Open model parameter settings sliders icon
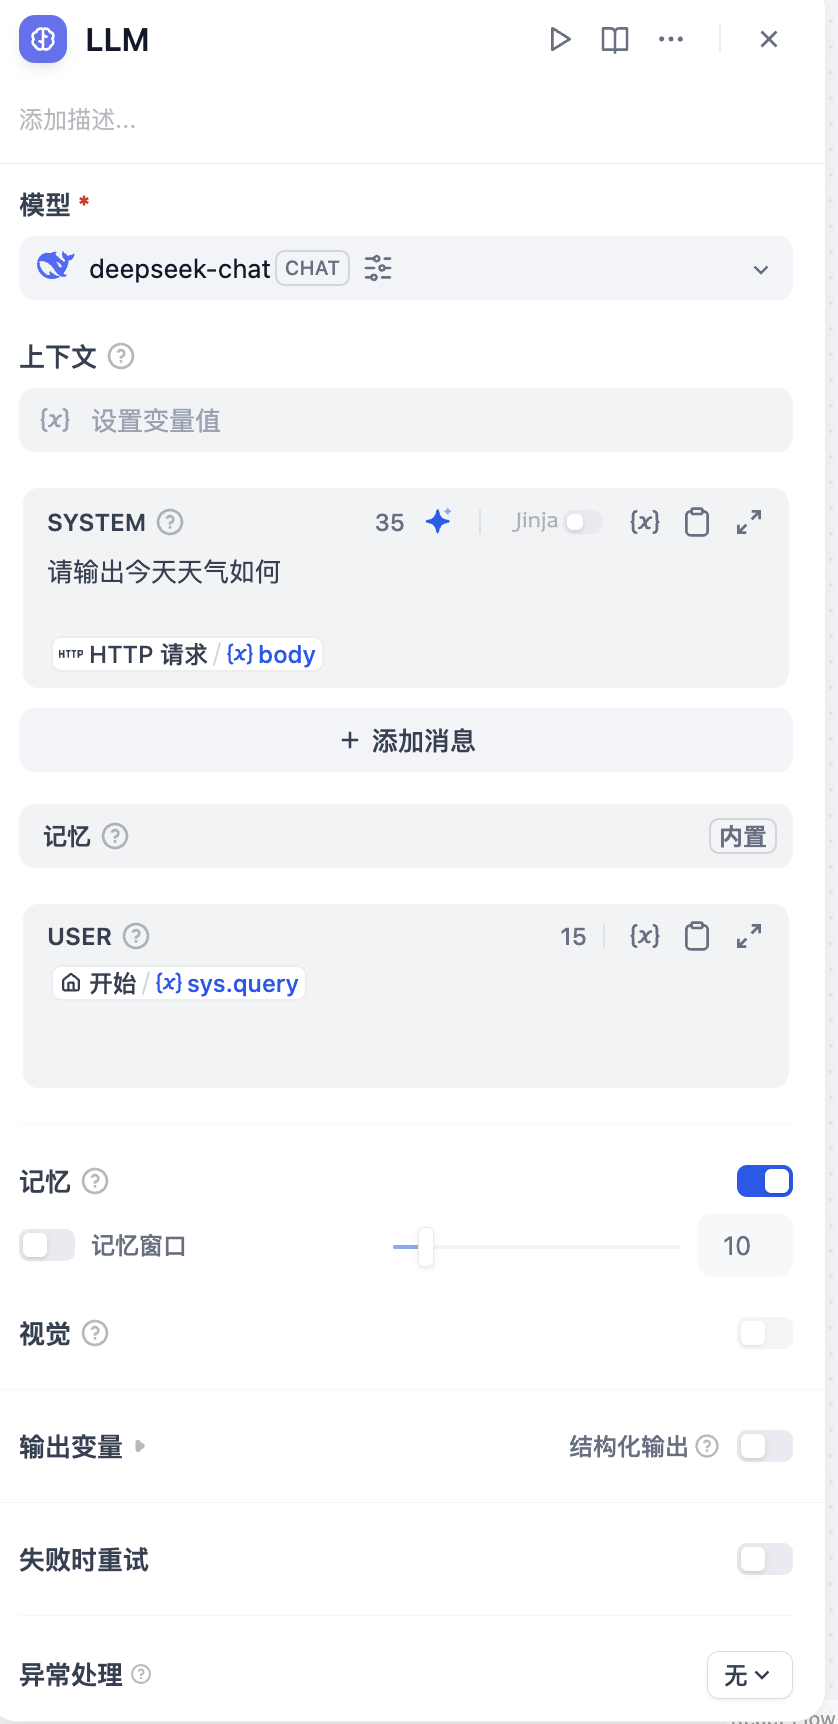 point(378,268)
